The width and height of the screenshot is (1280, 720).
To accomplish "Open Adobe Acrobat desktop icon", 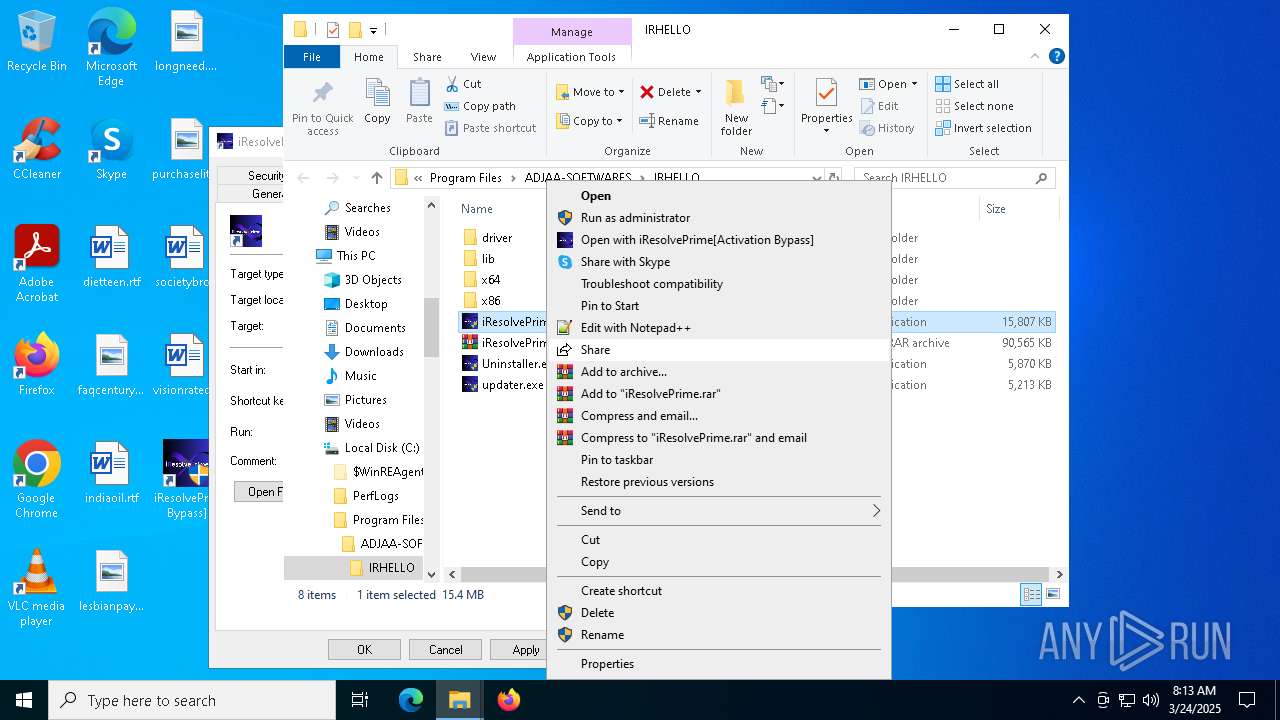I will pyautogui.click(x=36, y=264).
